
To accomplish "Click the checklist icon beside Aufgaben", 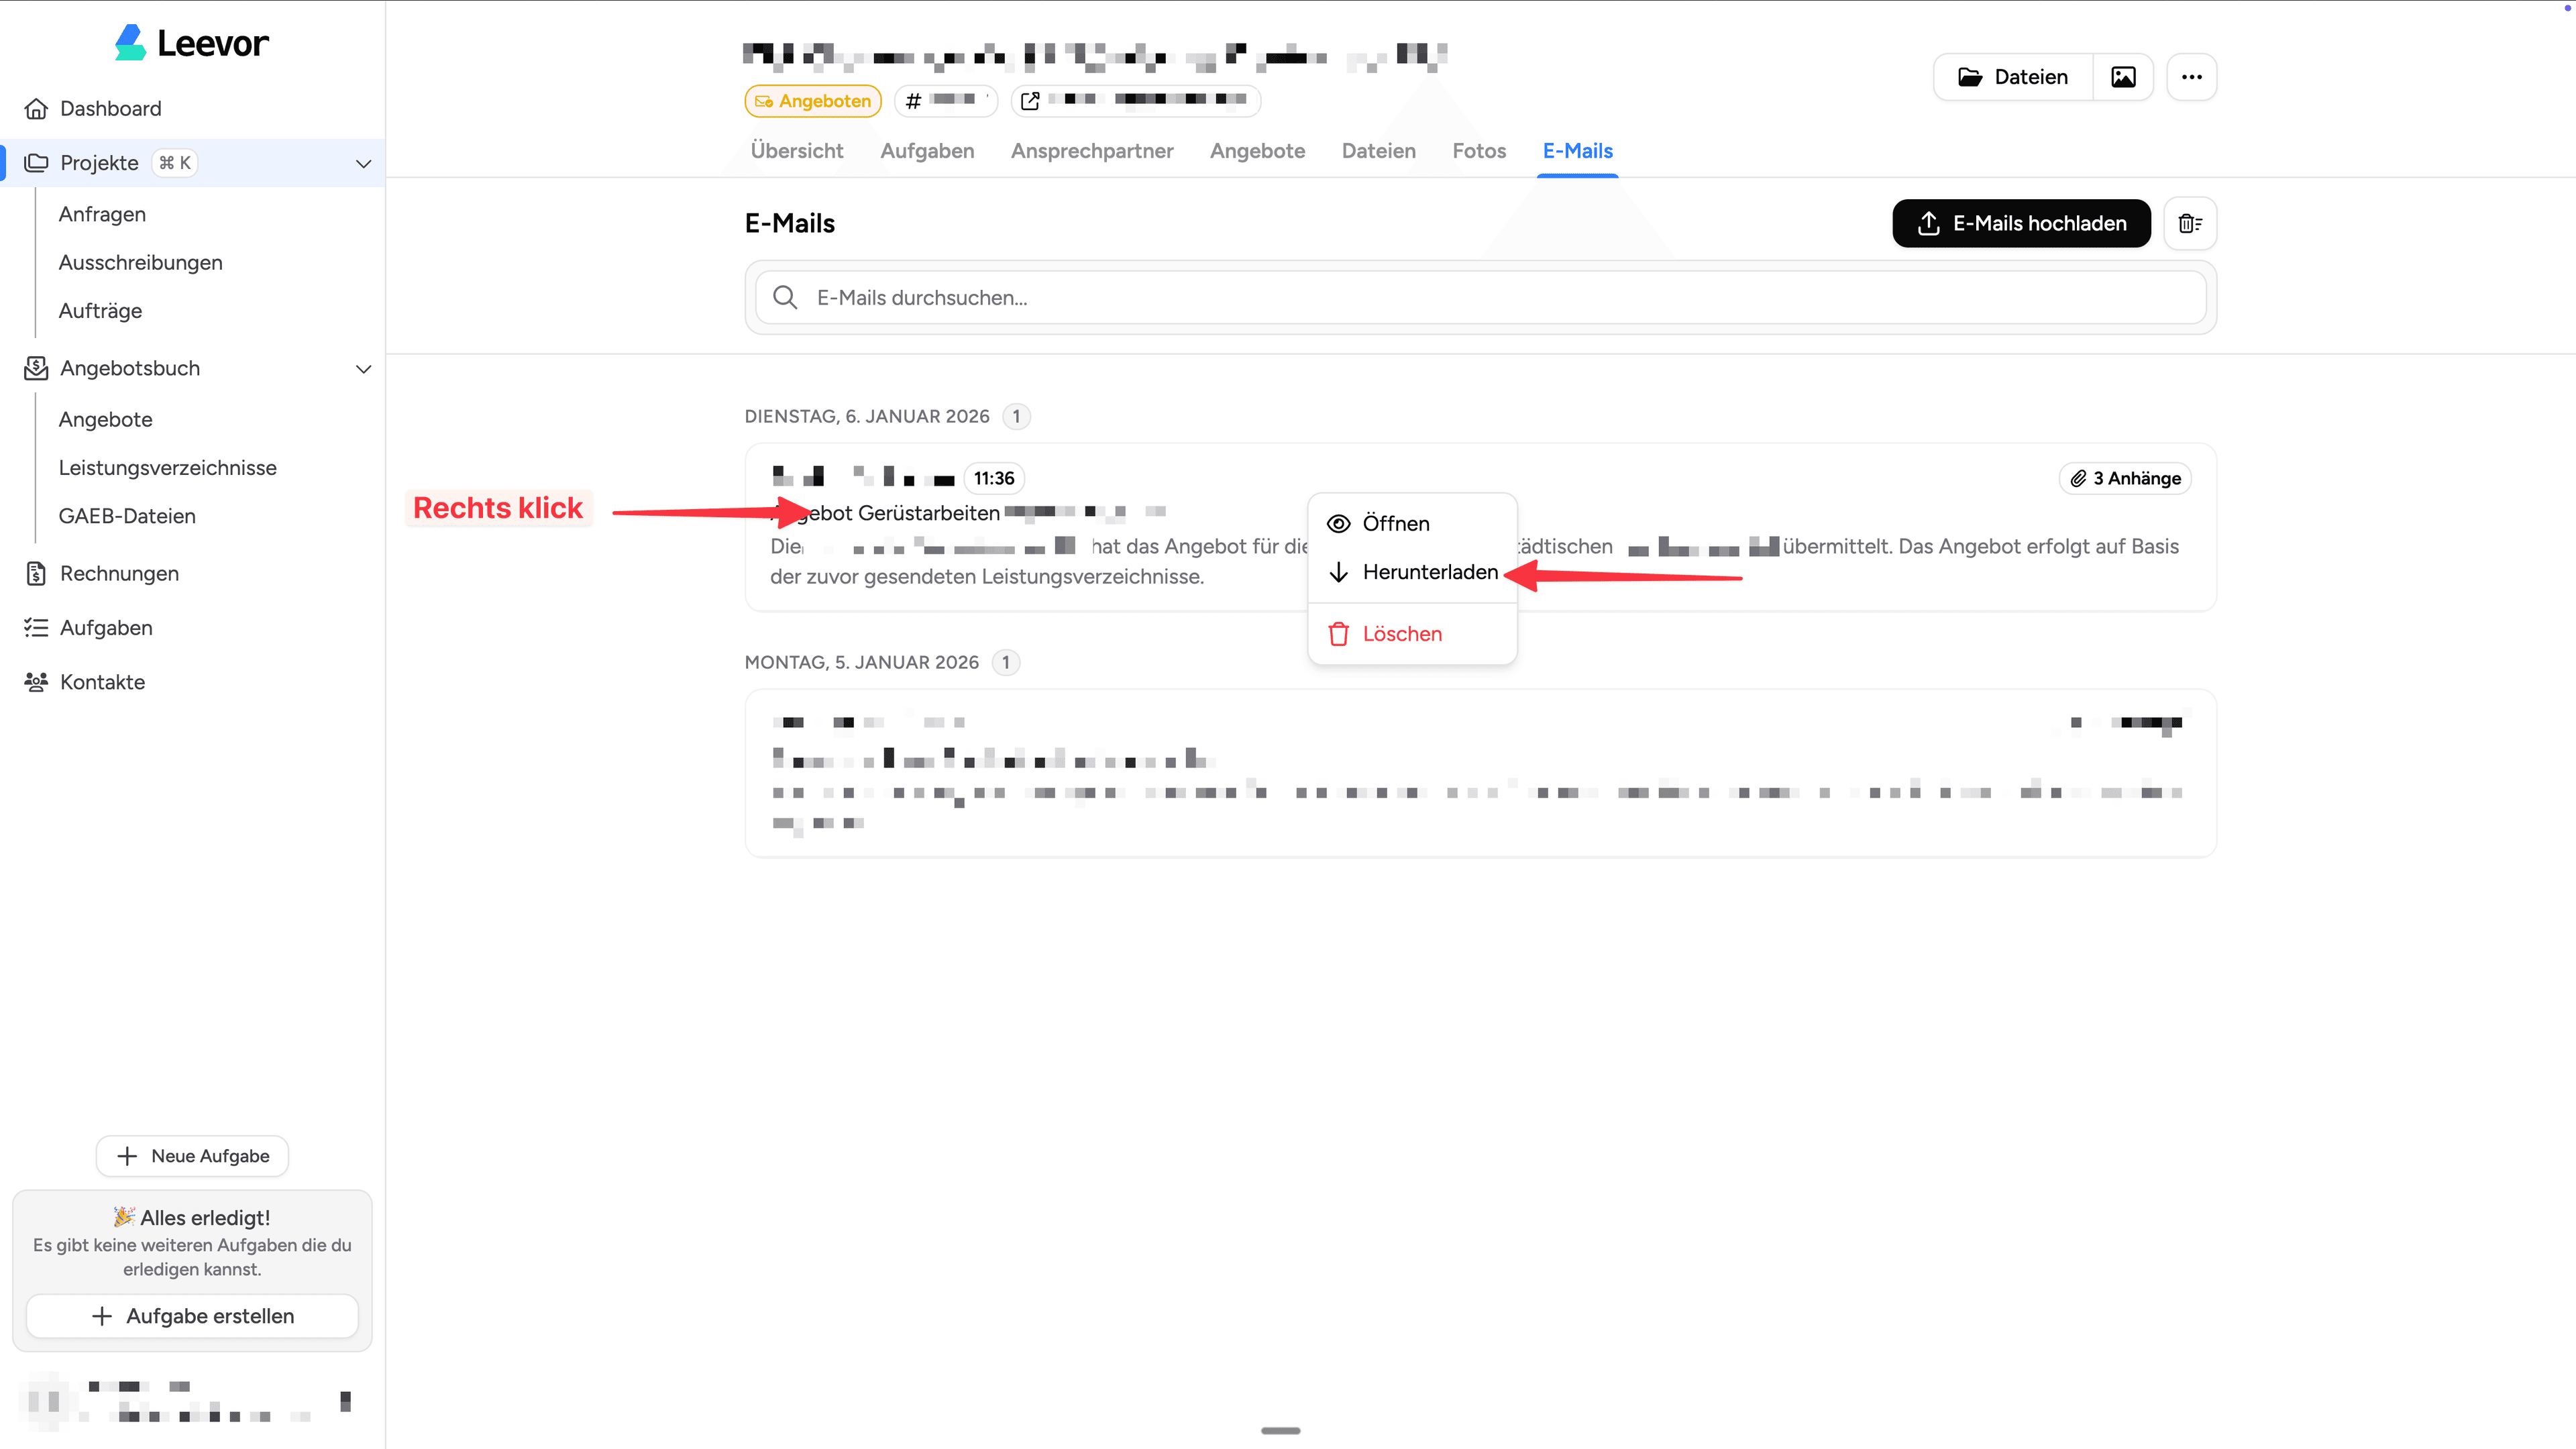I will (36, 627).
